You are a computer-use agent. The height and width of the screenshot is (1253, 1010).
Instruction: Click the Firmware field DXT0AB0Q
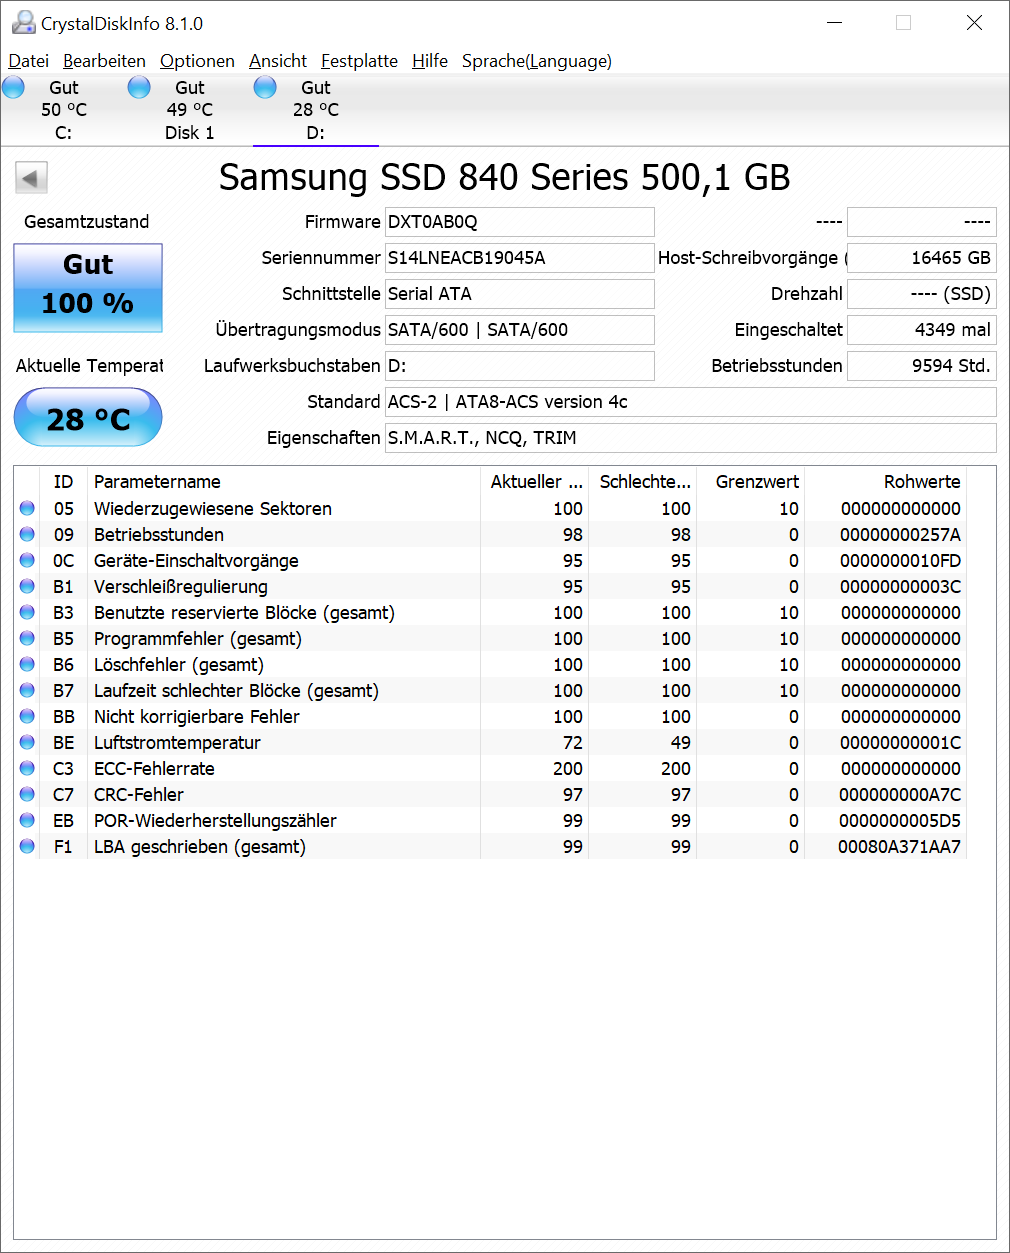[x=520, y=222]
